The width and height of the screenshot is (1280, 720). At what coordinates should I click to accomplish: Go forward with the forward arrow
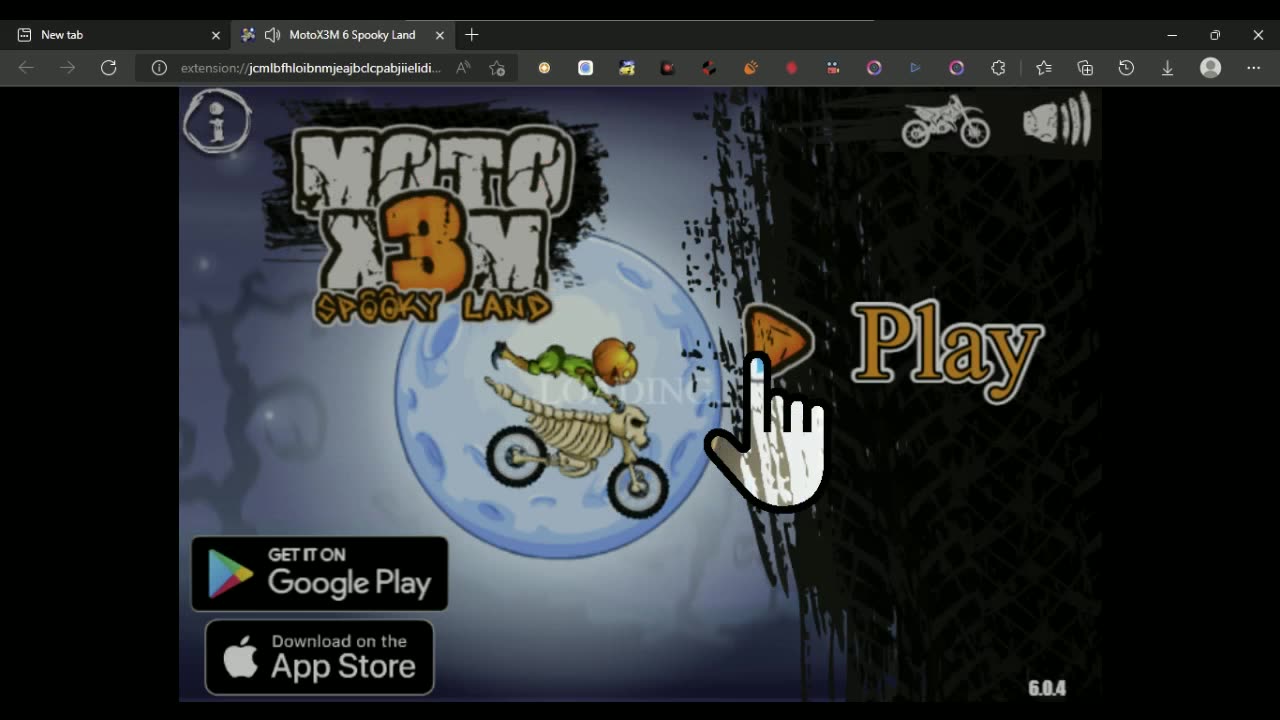point(67,68)
